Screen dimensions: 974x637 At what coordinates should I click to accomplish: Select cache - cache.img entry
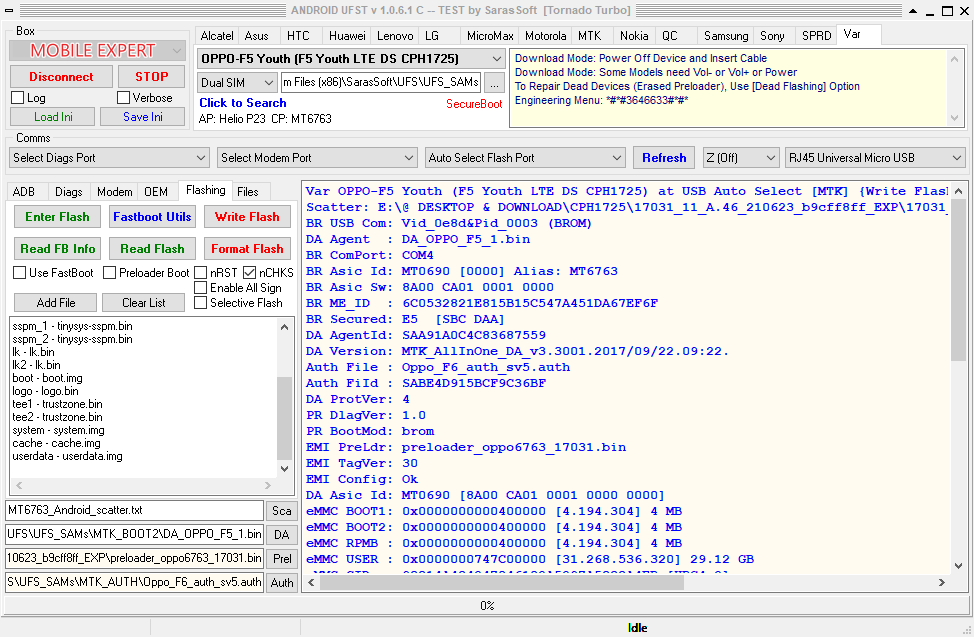[56, 443]
